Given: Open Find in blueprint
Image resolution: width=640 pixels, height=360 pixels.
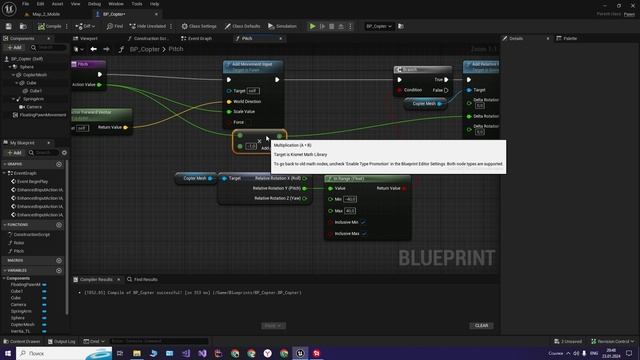Looking at the screenshot, I should point(115,26).
